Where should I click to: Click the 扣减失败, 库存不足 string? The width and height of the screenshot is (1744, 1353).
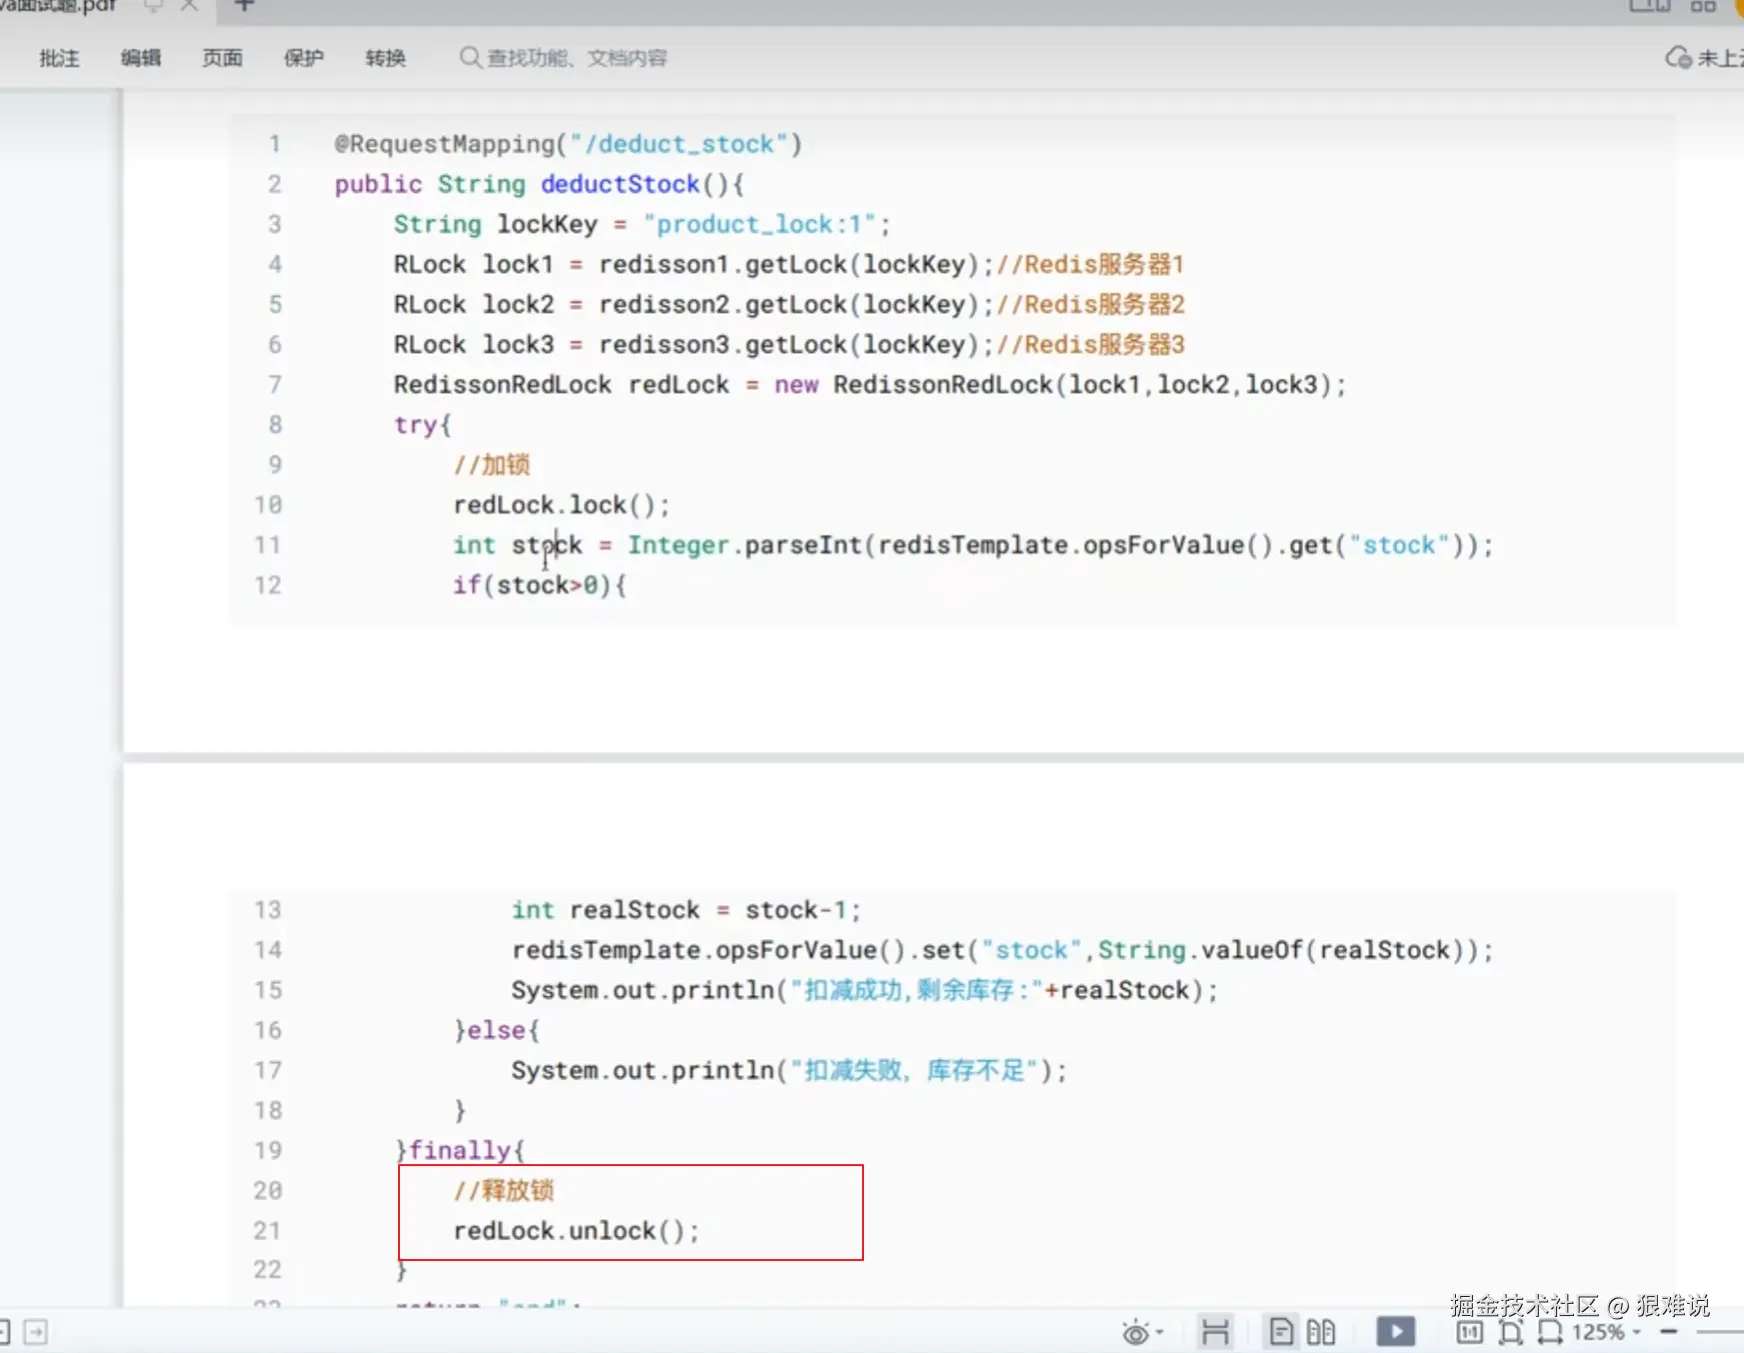click(x=914, y=1070)
